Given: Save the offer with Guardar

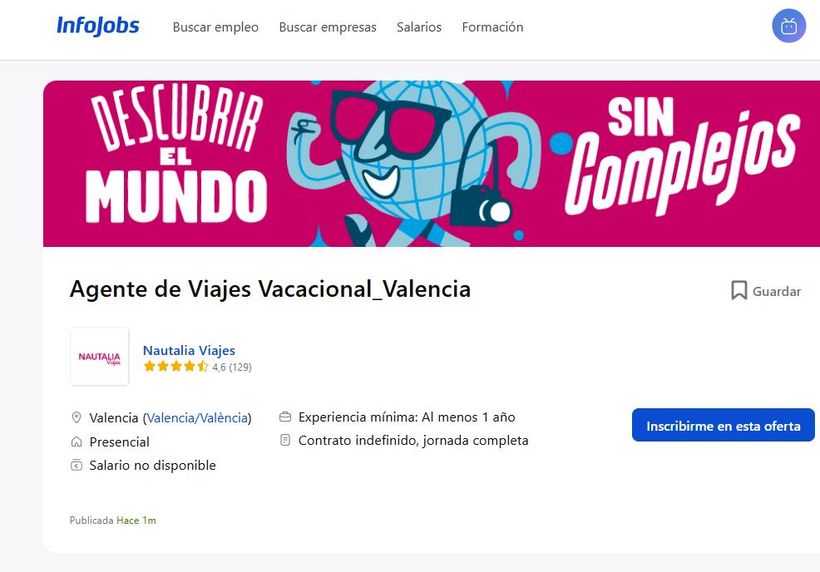Looking at the screenshot, I should pos(766,291).
